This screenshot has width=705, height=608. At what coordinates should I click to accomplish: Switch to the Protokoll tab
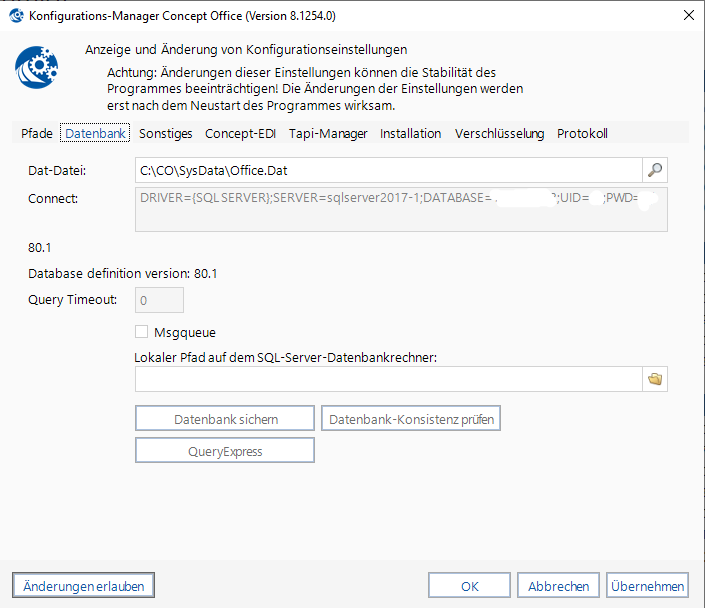tap(582, 133)
